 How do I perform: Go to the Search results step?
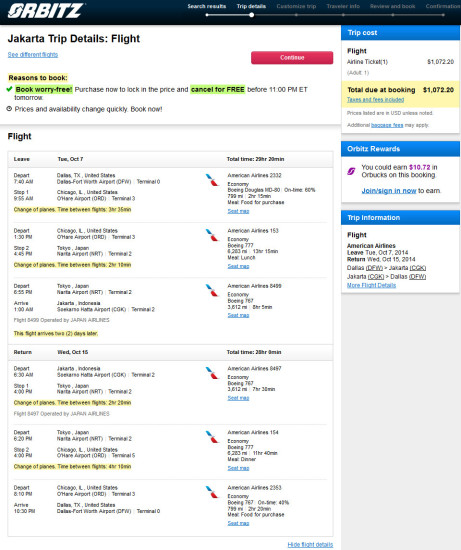pyautogui.click(x=207, y=6)
